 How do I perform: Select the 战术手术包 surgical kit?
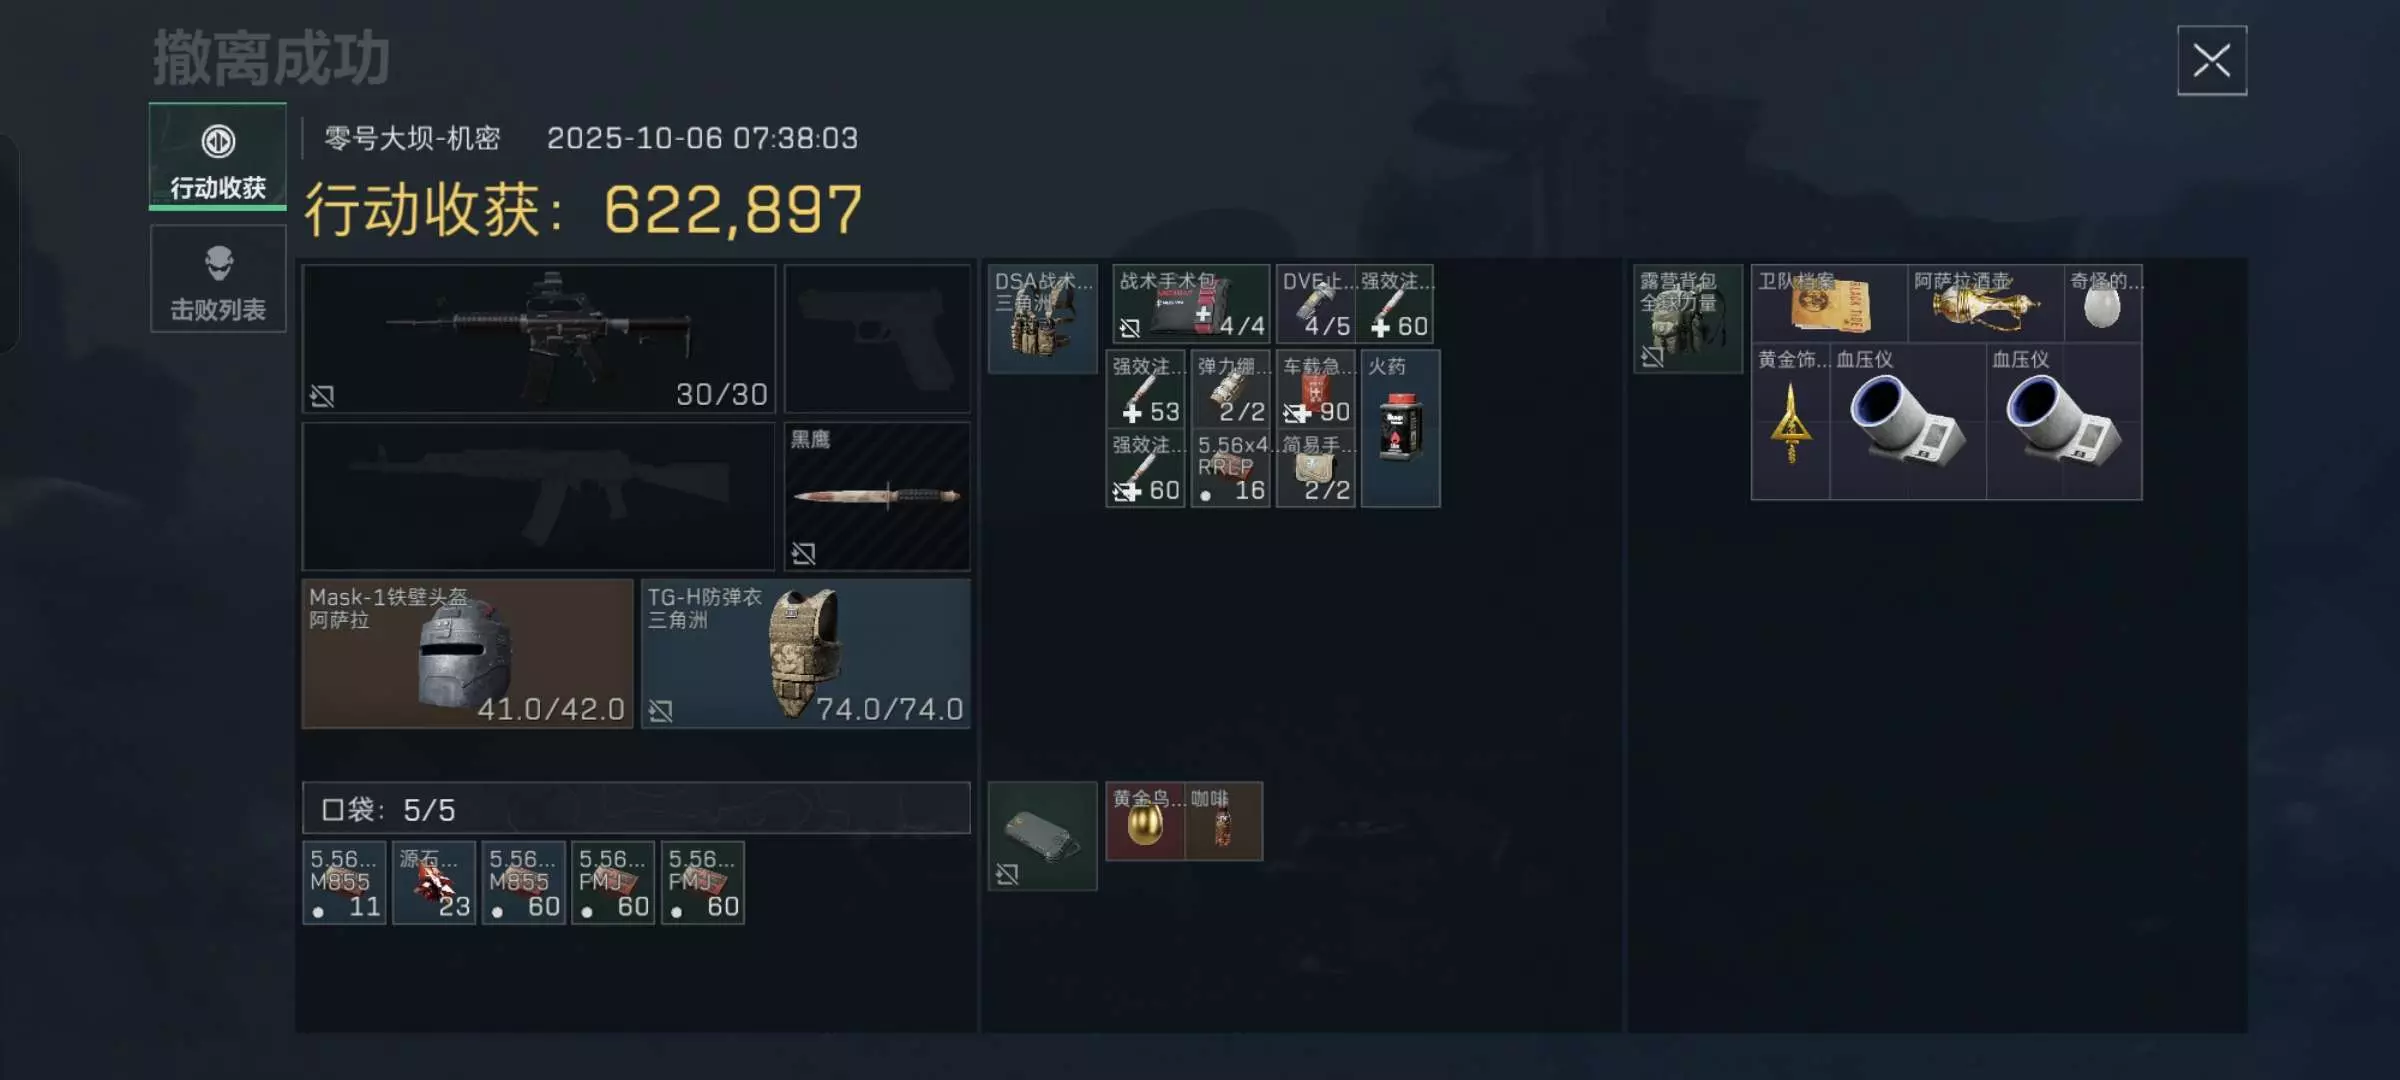(x=1191, y=304)
